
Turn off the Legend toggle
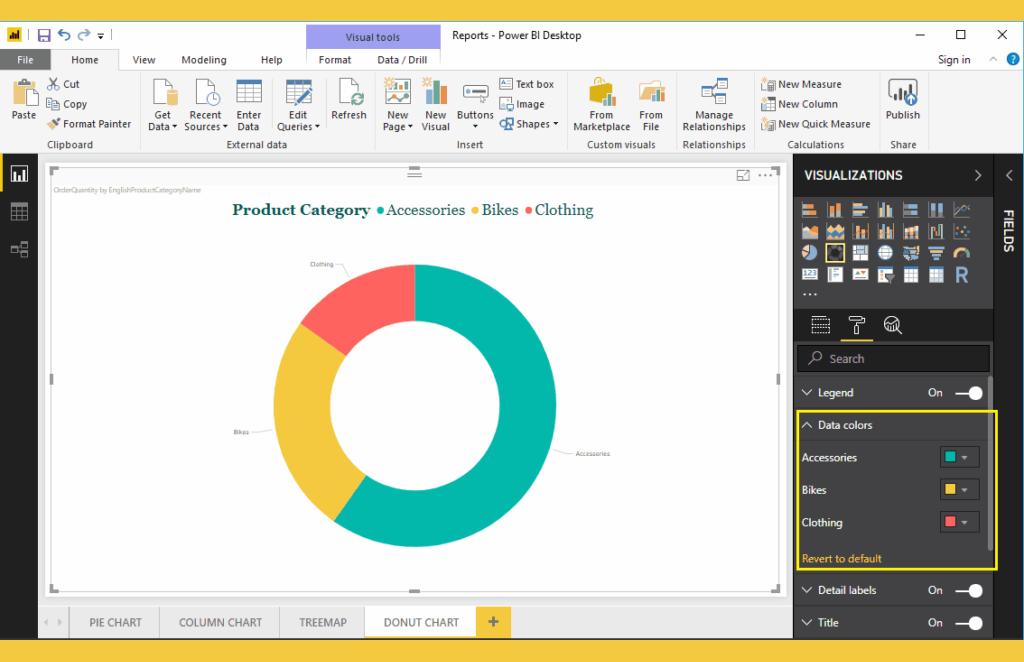pyautogui.click(x=968, y=393)
